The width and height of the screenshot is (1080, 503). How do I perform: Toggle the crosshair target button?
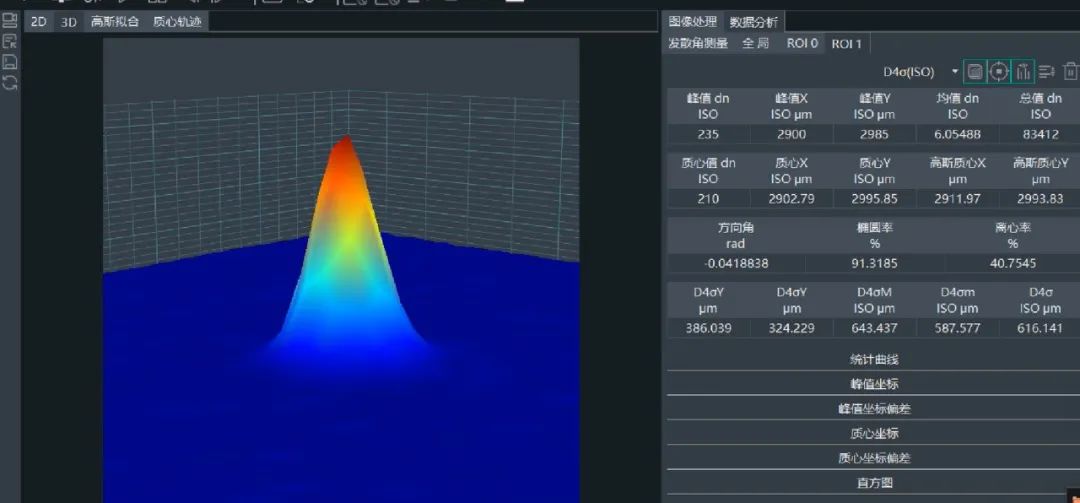(x=998, y=71)
